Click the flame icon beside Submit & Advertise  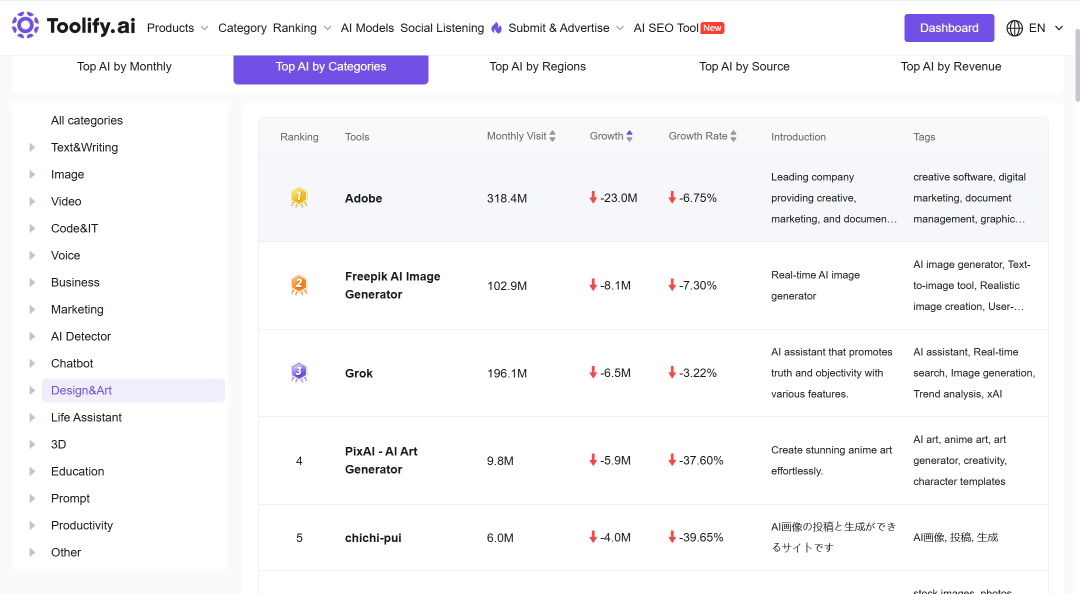pos(497,28)
